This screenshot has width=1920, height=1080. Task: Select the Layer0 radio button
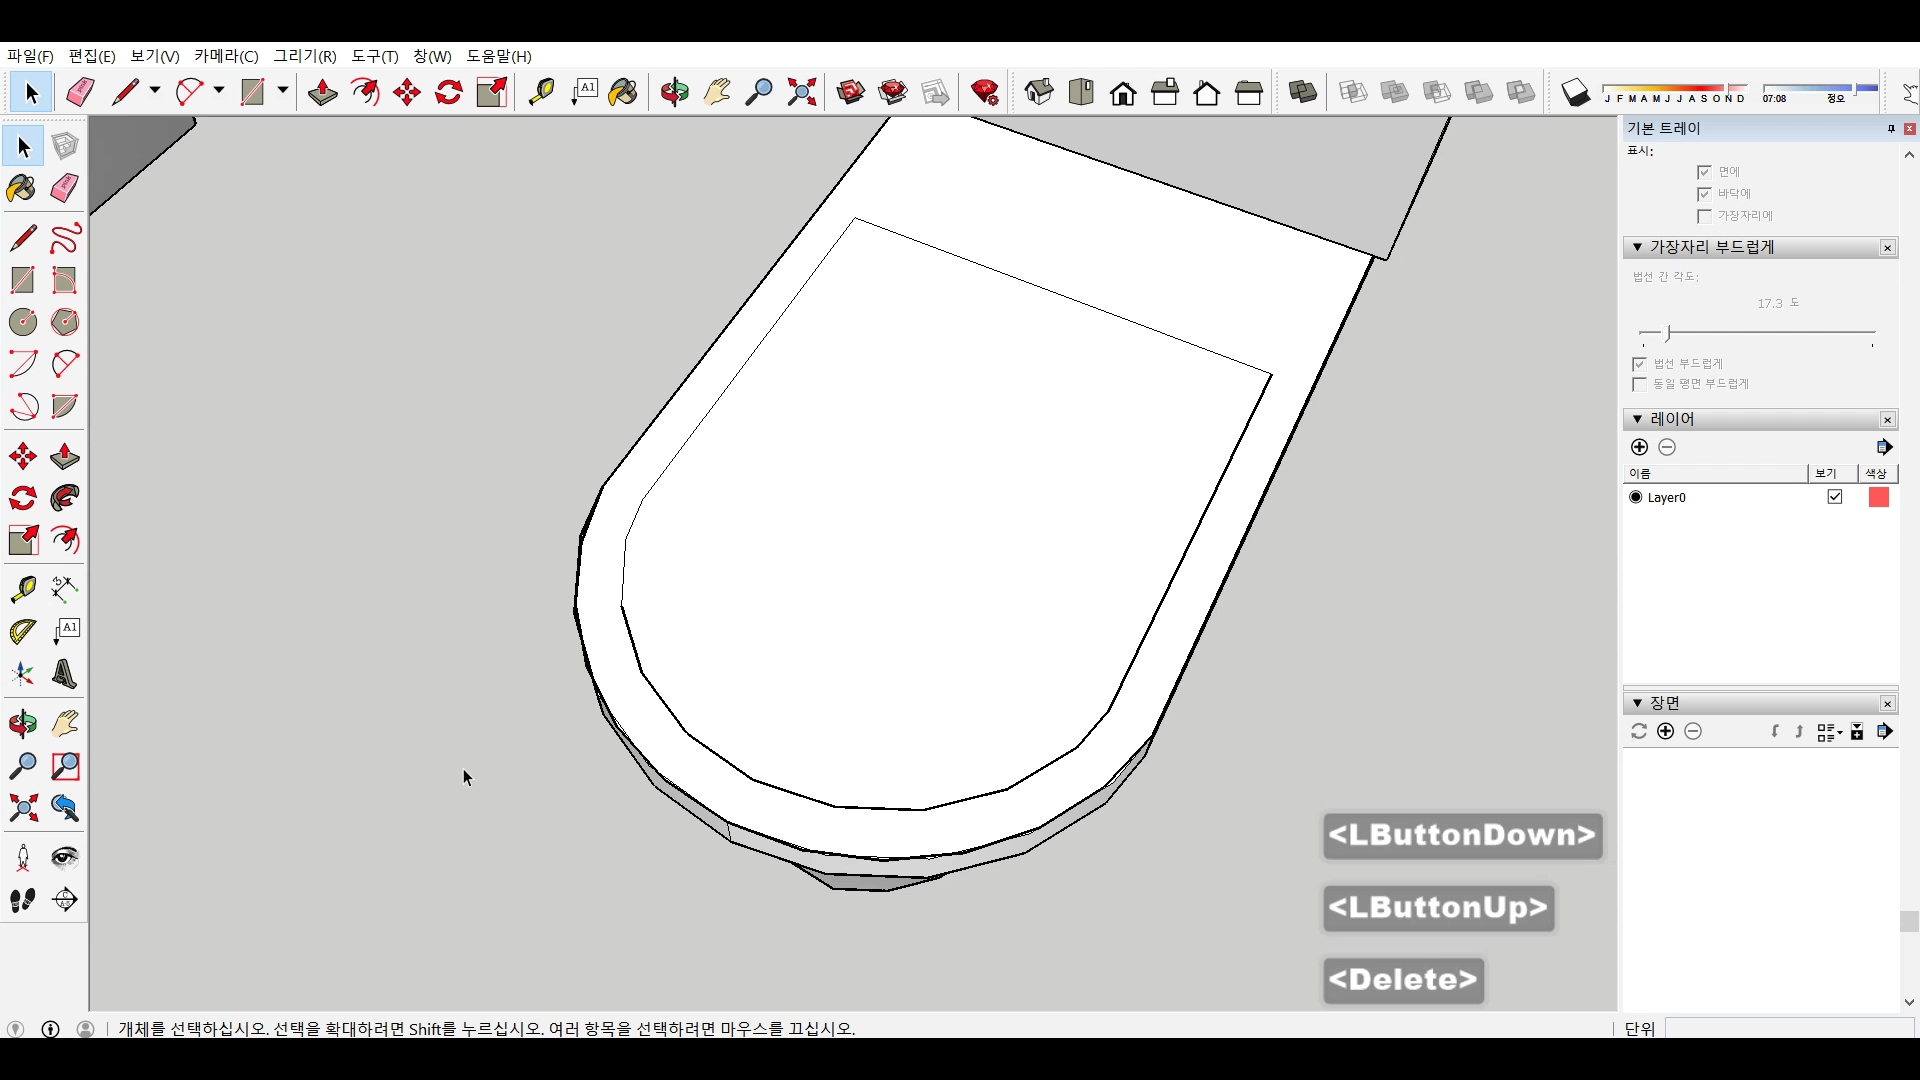point(1636,497)
